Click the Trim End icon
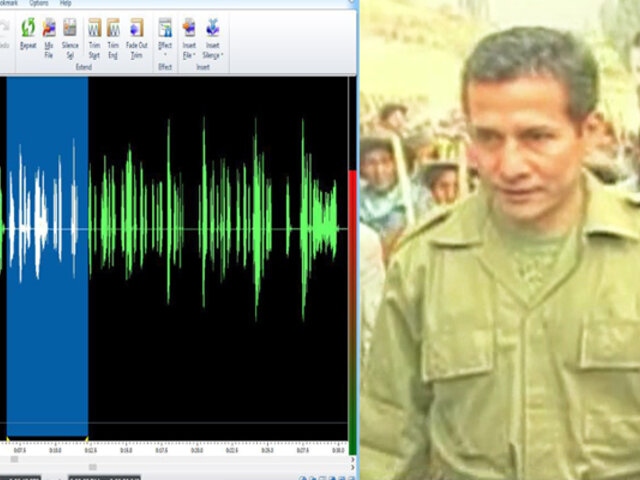 (113, 35)
